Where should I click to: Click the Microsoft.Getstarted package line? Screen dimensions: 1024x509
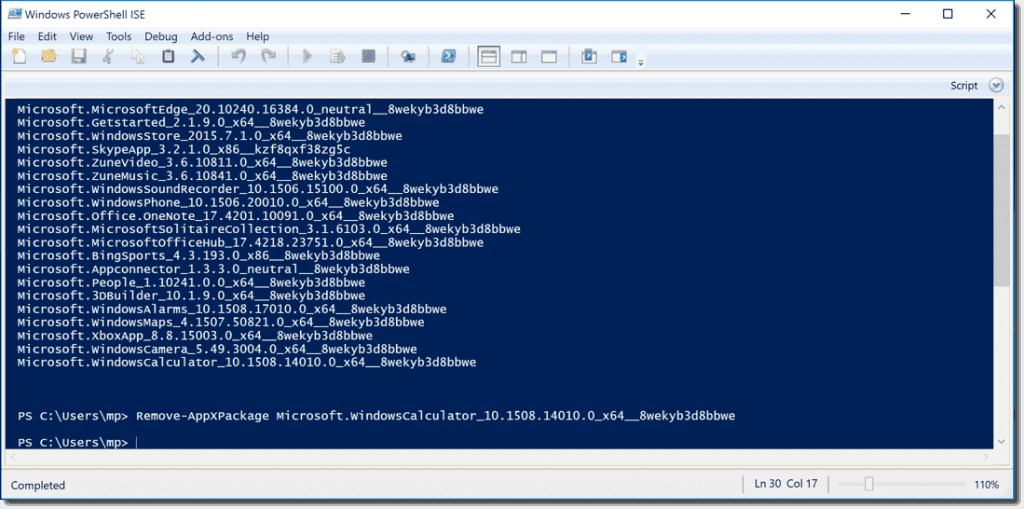pos(191,122)
